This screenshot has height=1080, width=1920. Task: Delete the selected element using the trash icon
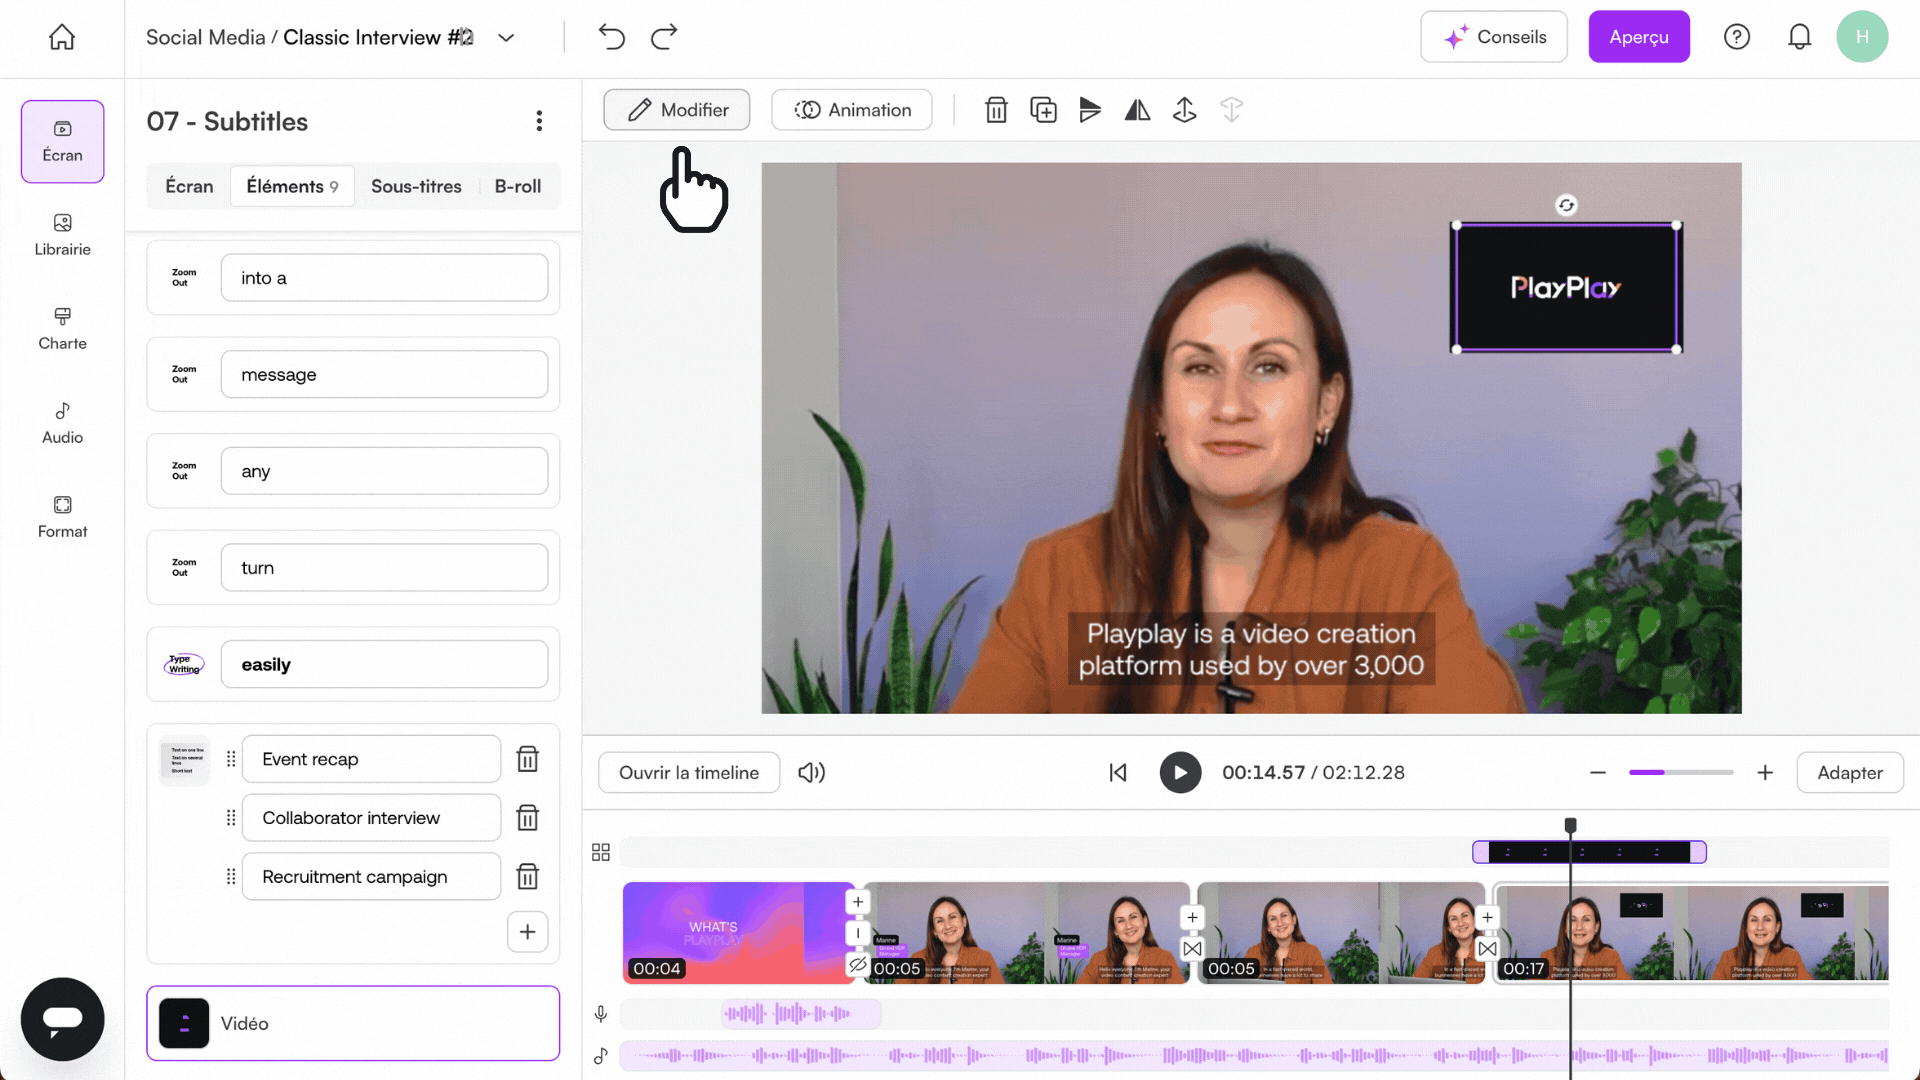click(997, 110)
